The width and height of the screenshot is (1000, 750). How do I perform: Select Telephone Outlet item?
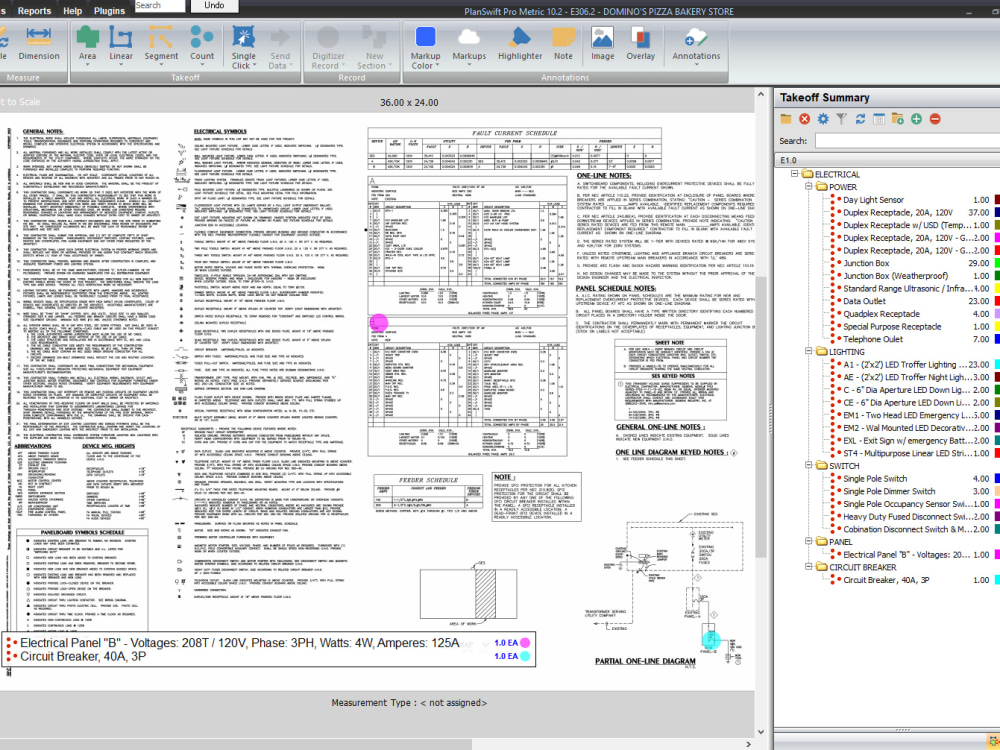pos(873,339)
